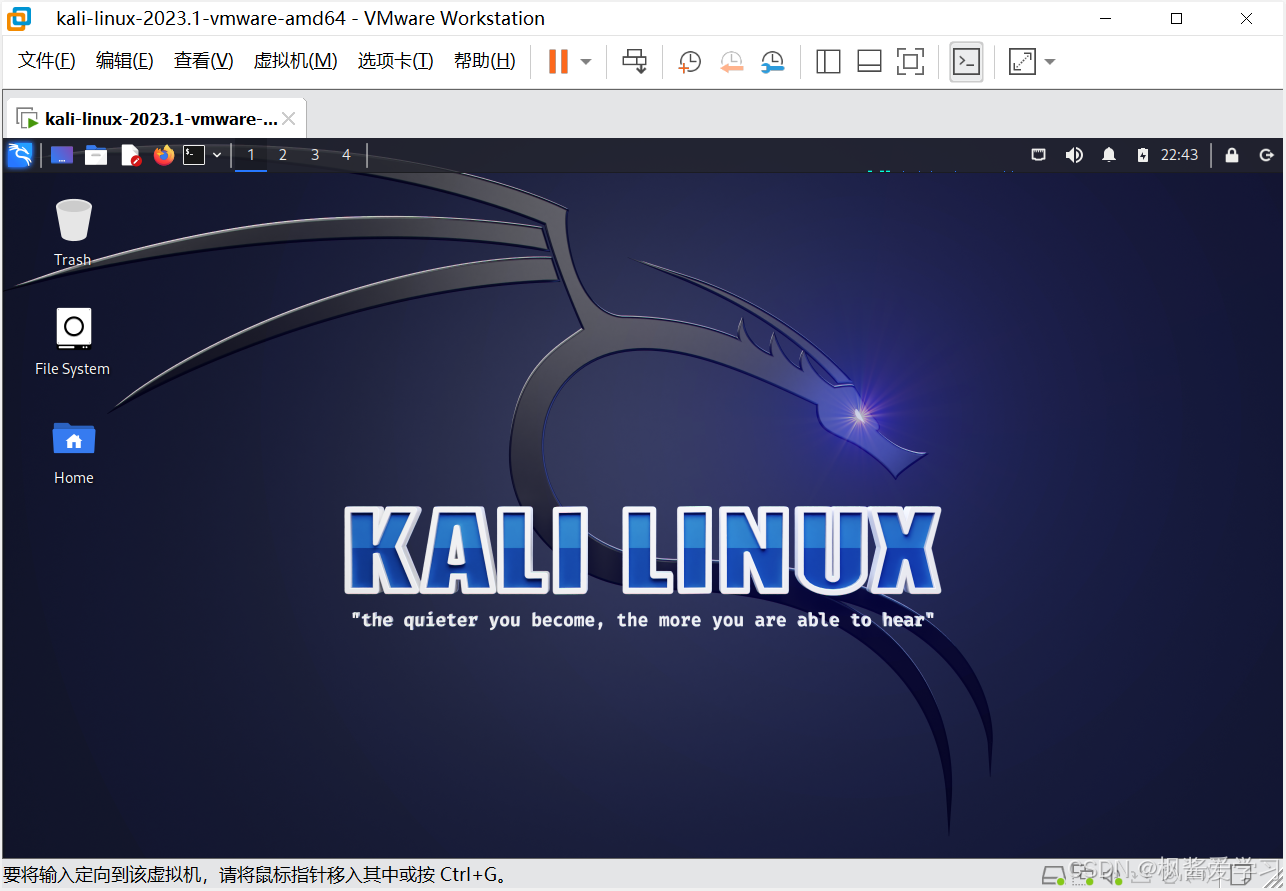Click the show desktop icon in the Kali panel

click(62, 155)
